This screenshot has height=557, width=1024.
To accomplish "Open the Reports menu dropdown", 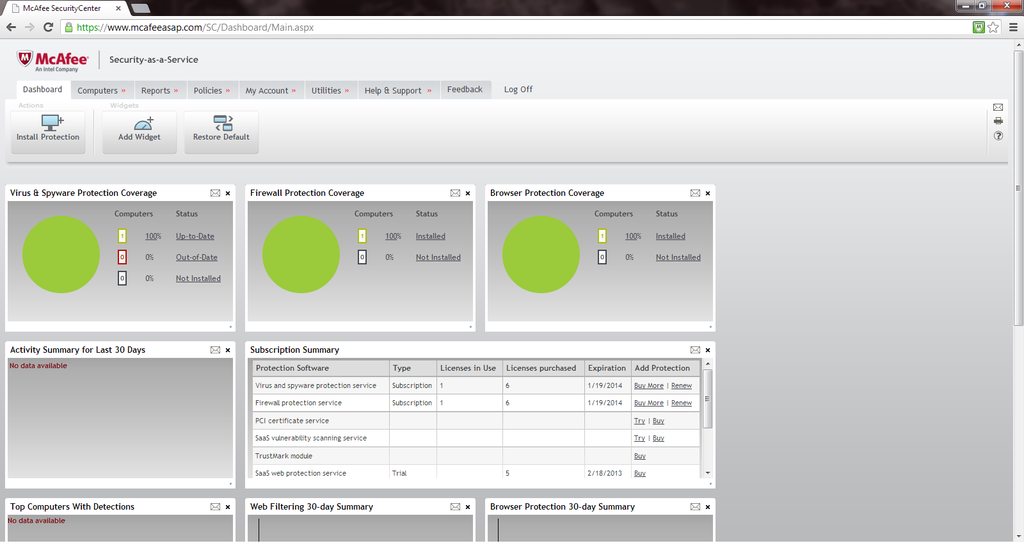I will [160, 91].
